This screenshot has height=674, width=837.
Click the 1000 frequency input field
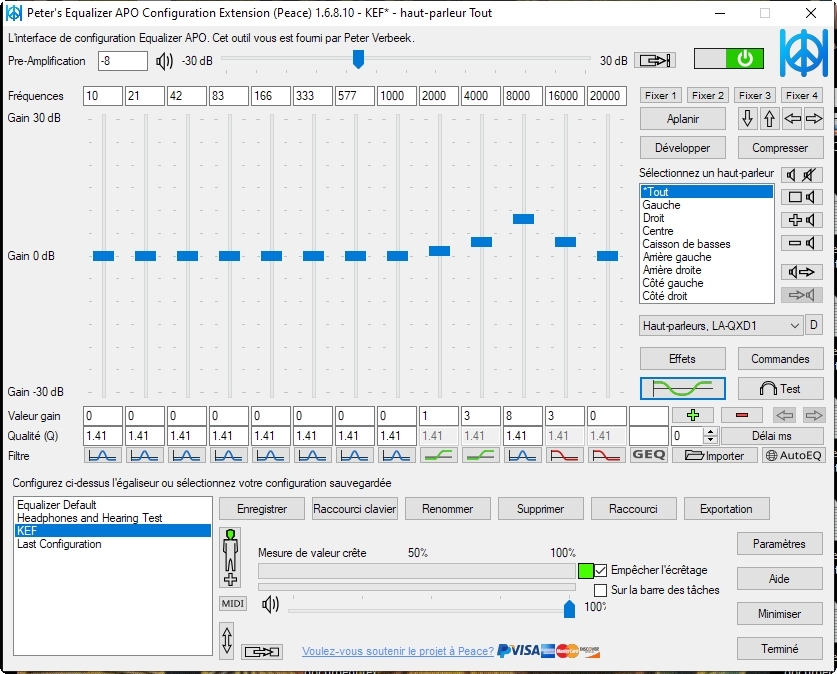(397, 96)
